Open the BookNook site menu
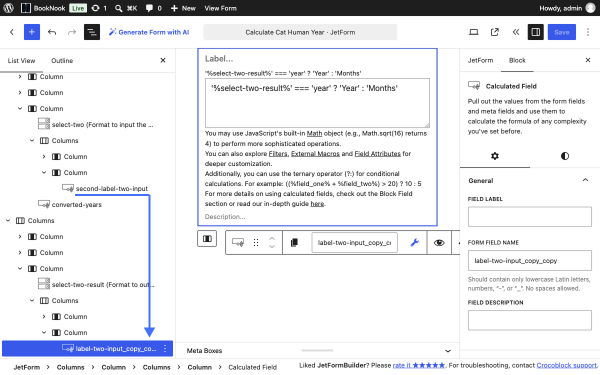Image resolution: width=600 pixels, height=375 pixels. pyautogui.click(x=43, y=8)
